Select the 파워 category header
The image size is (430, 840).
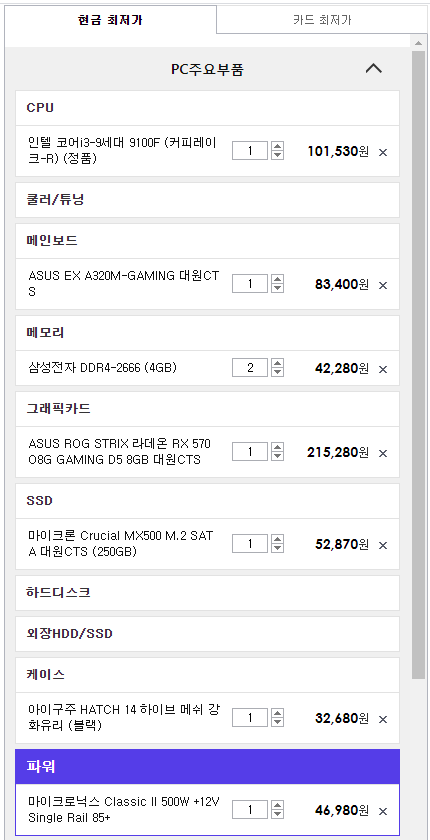207,767
